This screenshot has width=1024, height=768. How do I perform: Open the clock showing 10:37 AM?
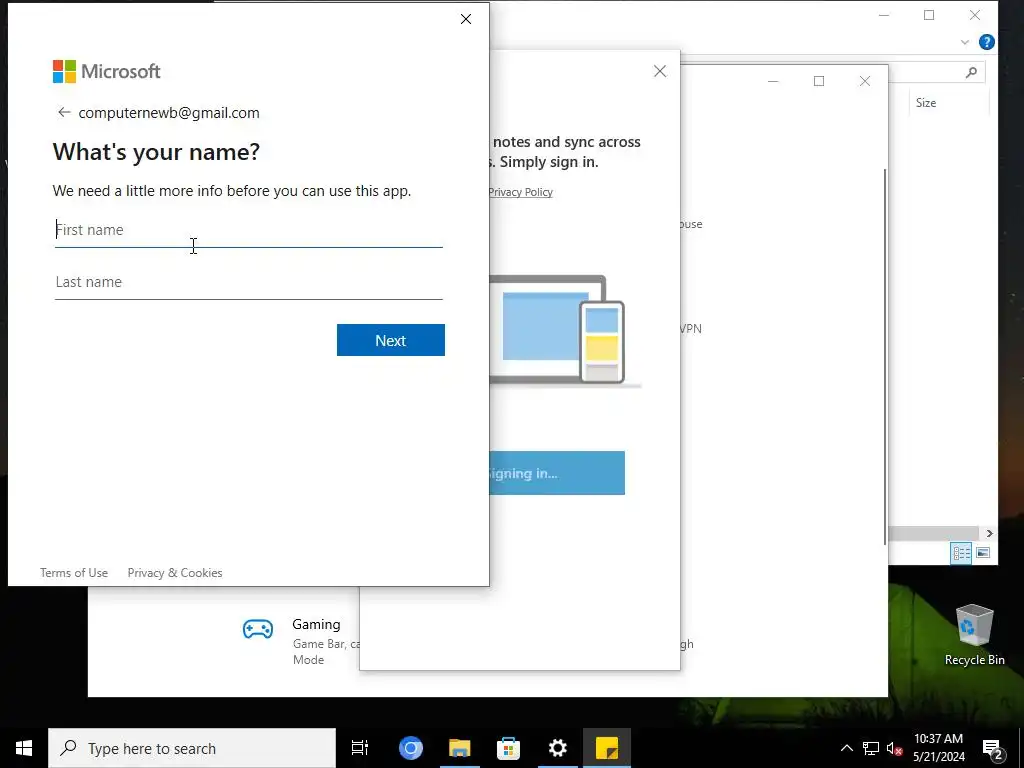[x=938, y=748]
